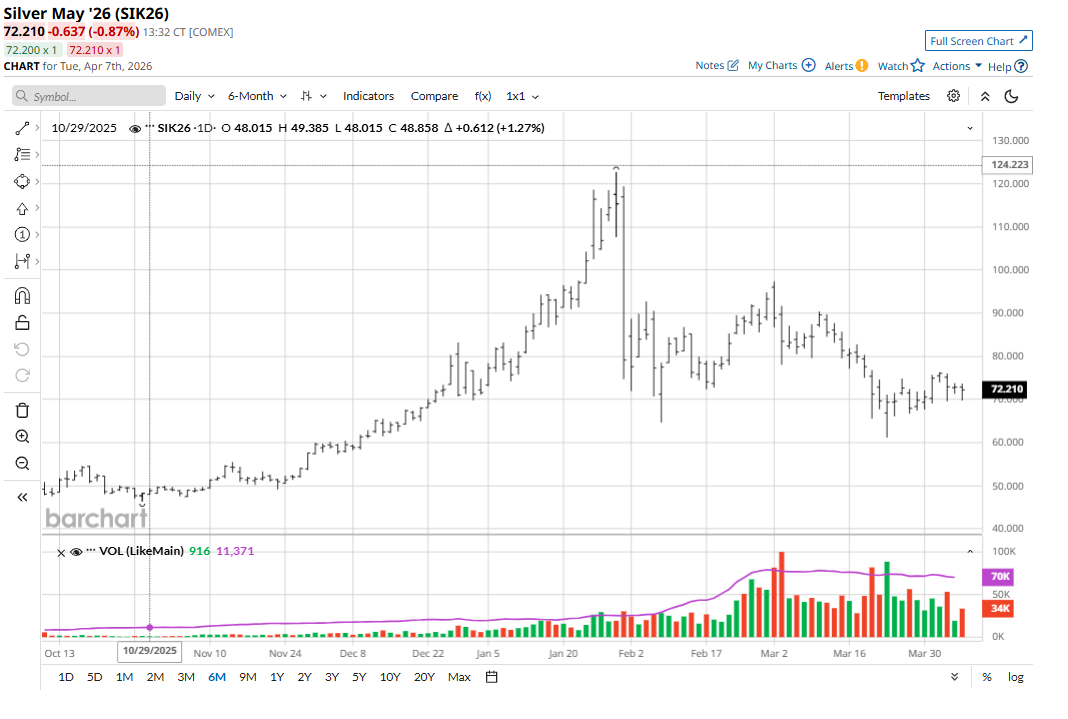Expand bottom panel with double-chevron down
The width and height of the screenshot is (1068, 719).
coord(954,677)
